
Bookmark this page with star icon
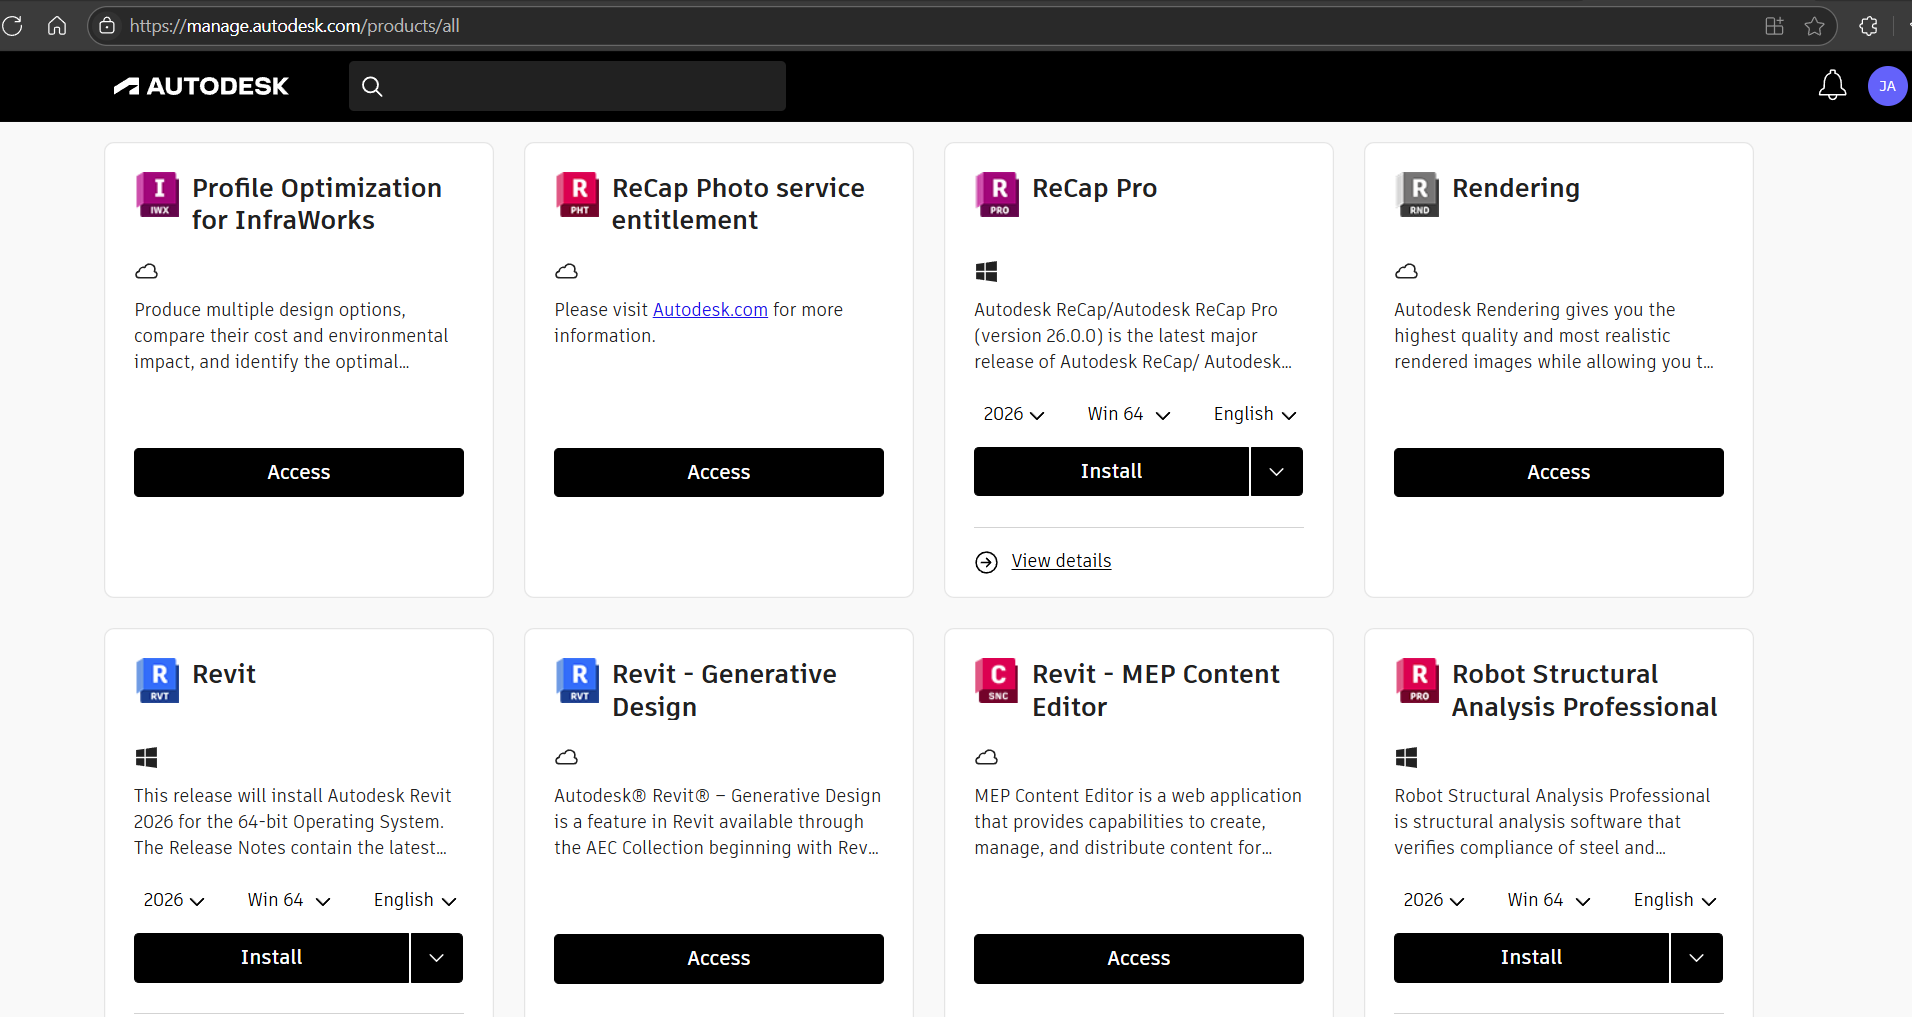(x=1814, y=26)
